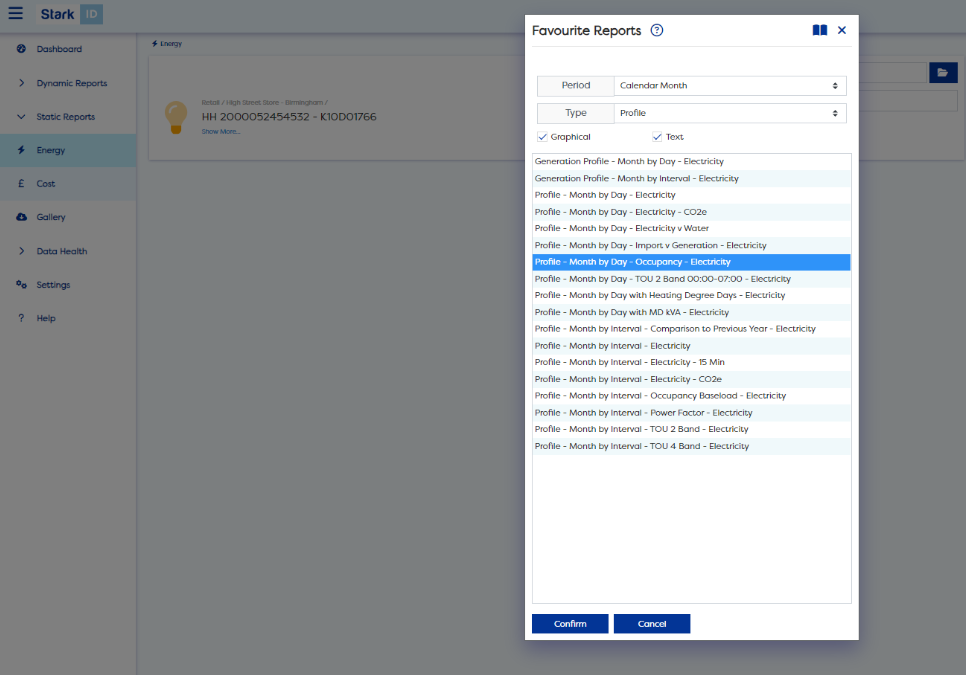Open the Period Calendar Month dropdown
This screenshot has width=966, height=675.
(x=729, y=86)
